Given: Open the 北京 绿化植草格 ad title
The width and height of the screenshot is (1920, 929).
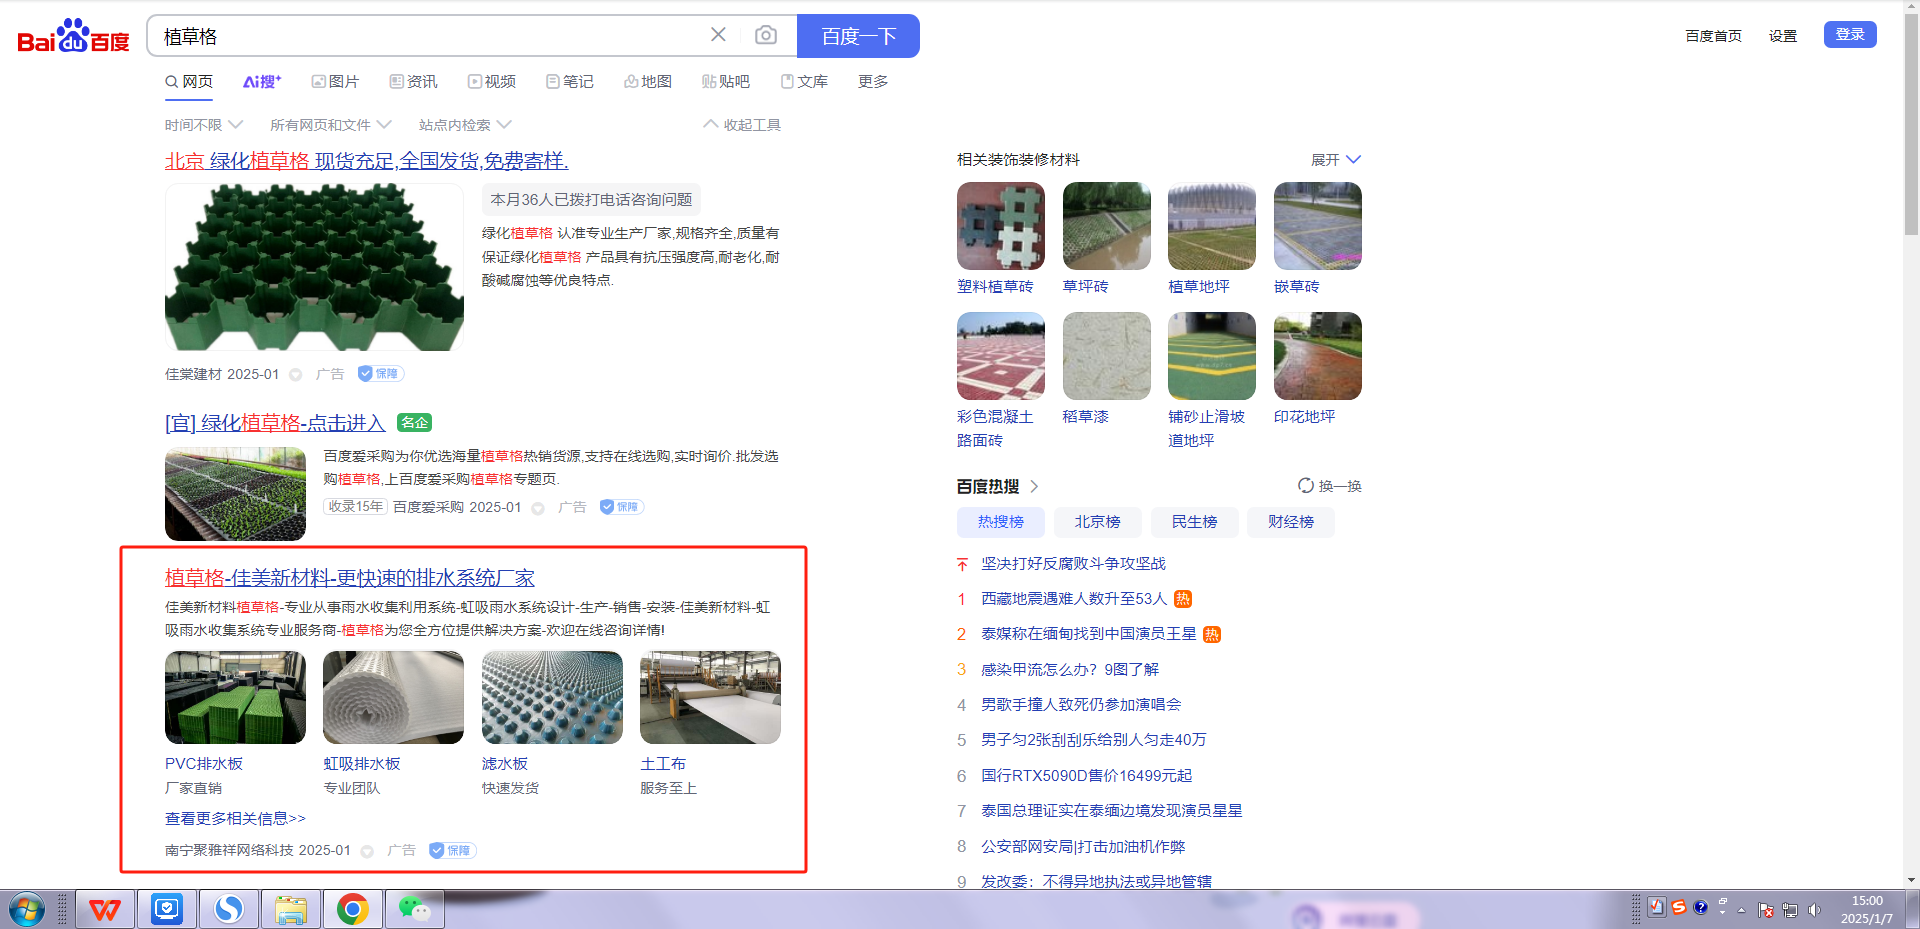Looking at the screenshot, I should (x=367, y=160).
